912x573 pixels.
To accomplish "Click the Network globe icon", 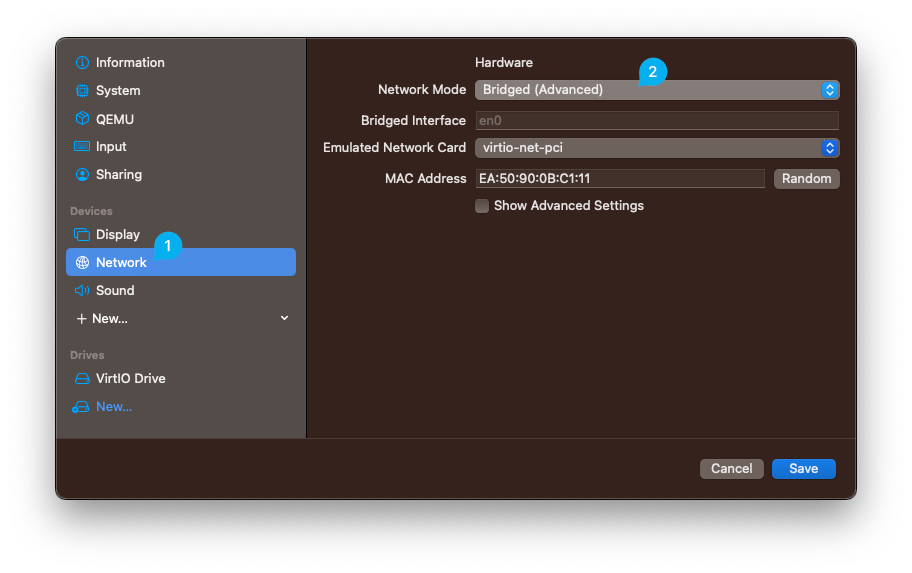I will pyautogui.click(x=82, y=262).
